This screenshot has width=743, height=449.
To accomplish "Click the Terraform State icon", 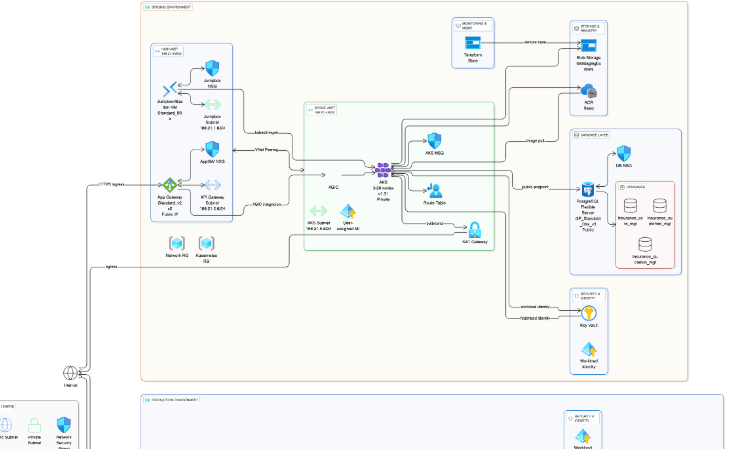I will pyautogui.click(x=473, y=44).
